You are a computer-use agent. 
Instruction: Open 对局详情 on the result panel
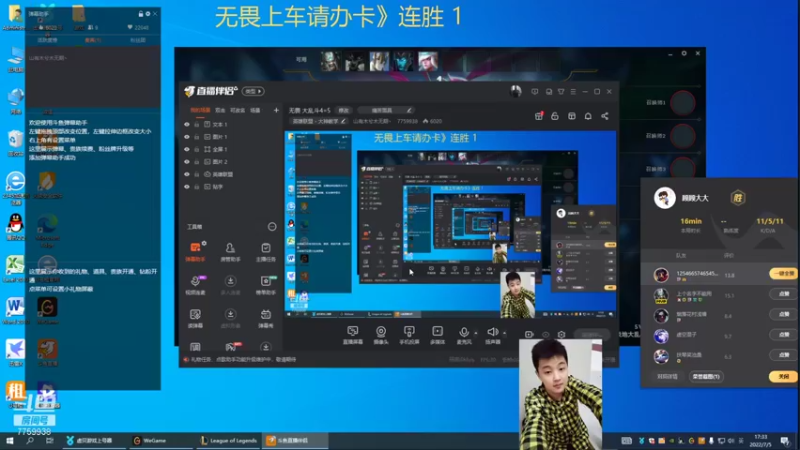click(667, 377)
